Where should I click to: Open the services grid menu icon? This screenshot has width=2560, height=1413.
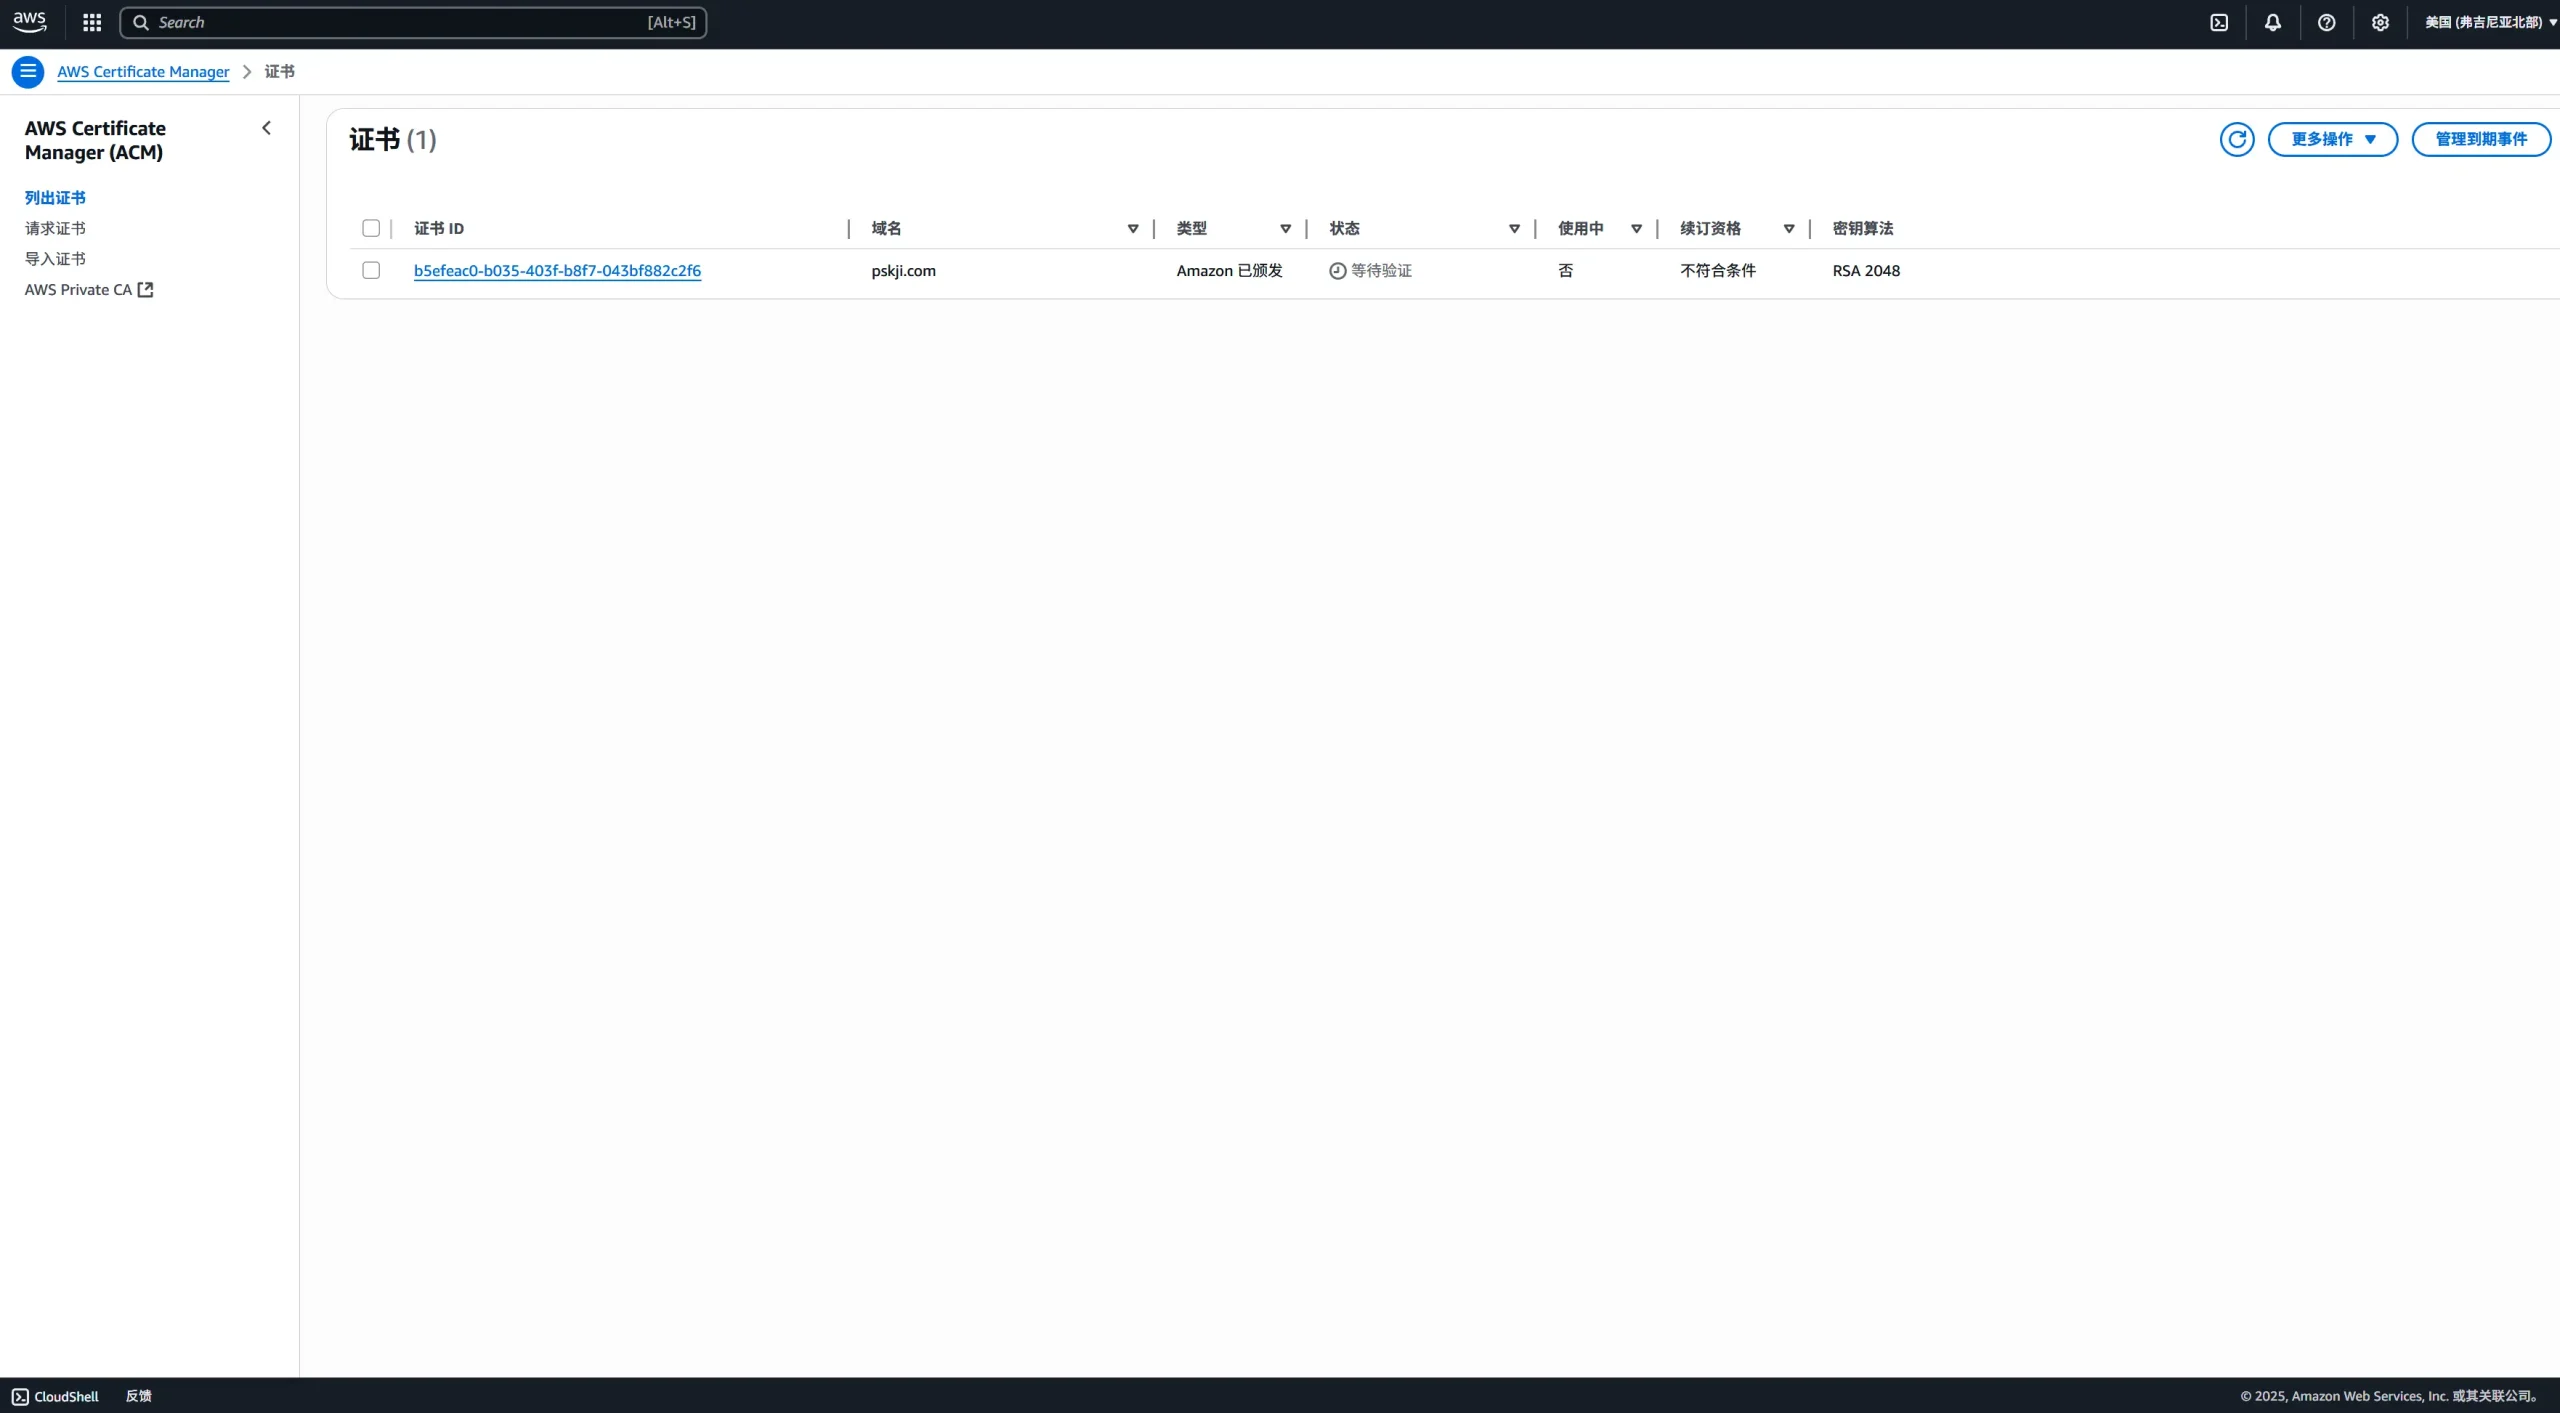tap(92, 22)
